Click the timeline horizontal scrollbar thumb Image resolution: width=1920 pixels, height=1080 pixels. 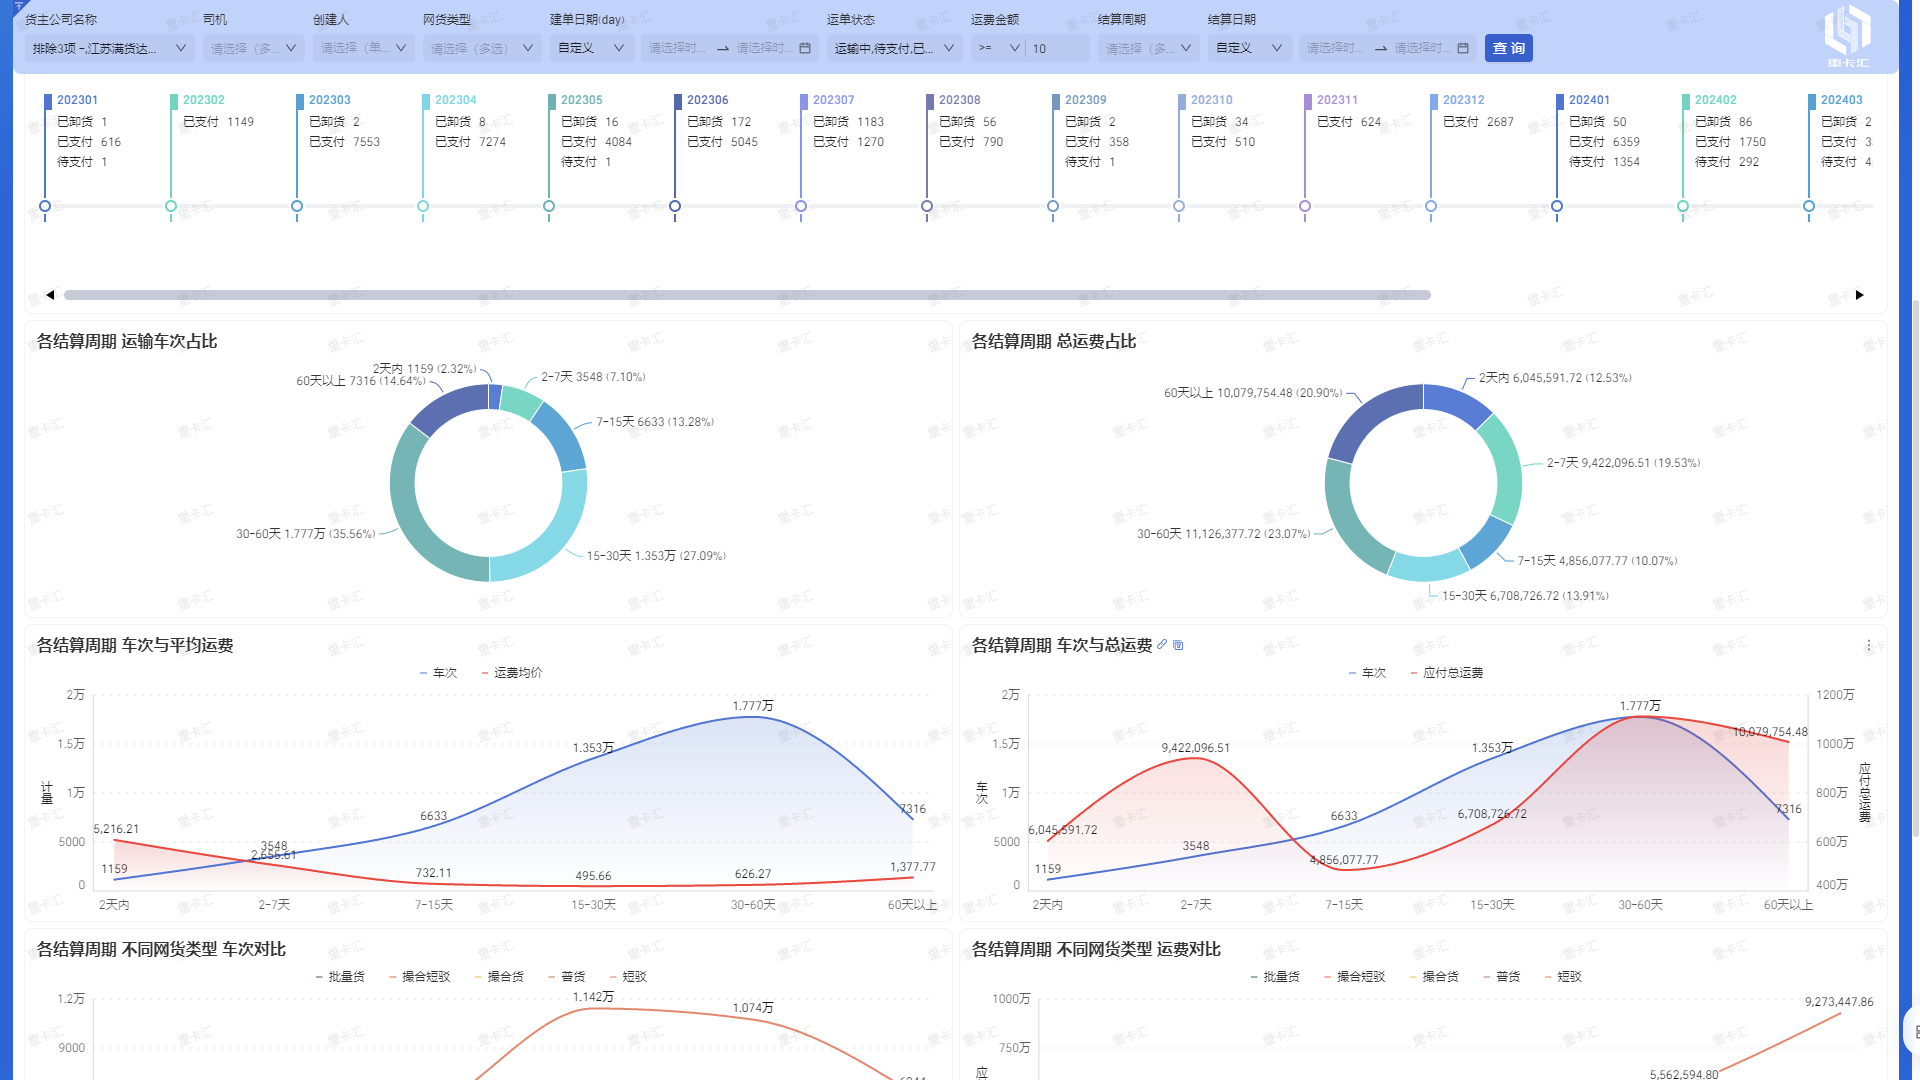(747, 295)
